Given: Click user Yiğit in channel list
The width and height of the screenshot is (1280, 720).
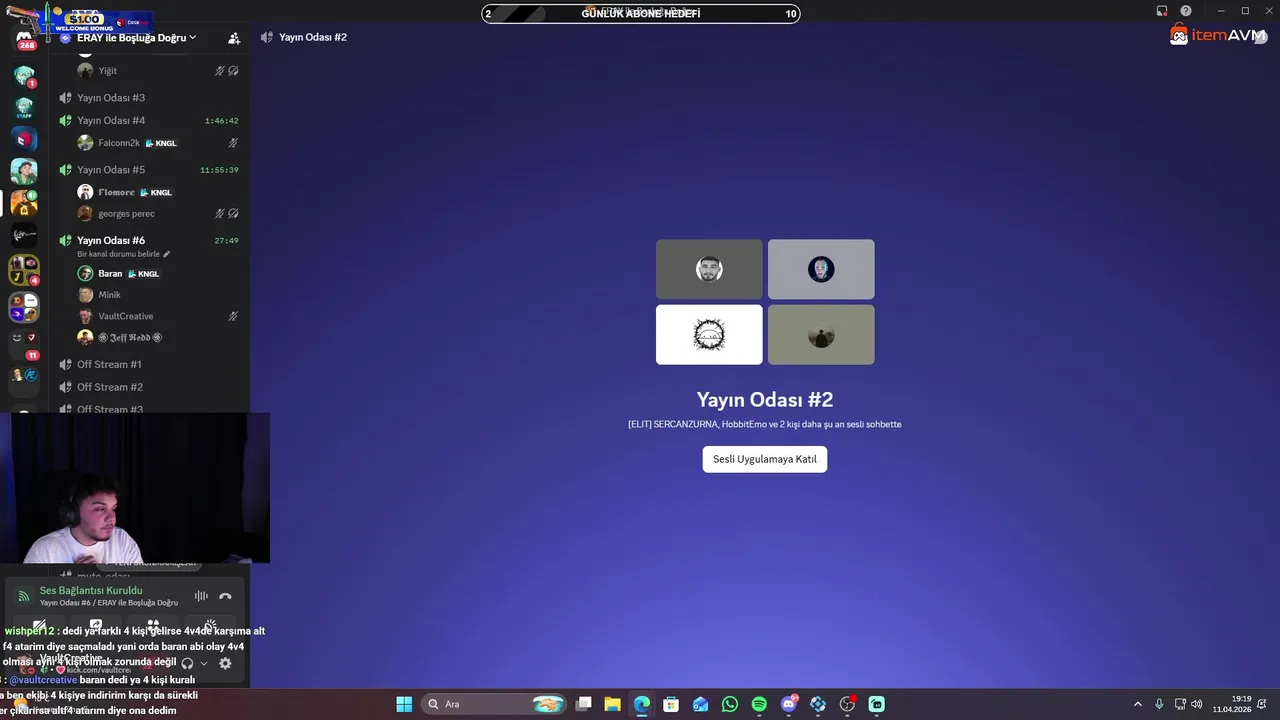Looking at the screenshot, I should tap(107, 70).
